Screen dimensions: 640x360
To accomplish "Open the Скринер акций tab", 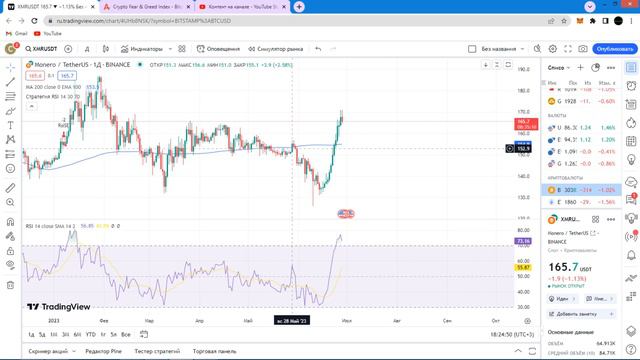I will pos(48,351).
